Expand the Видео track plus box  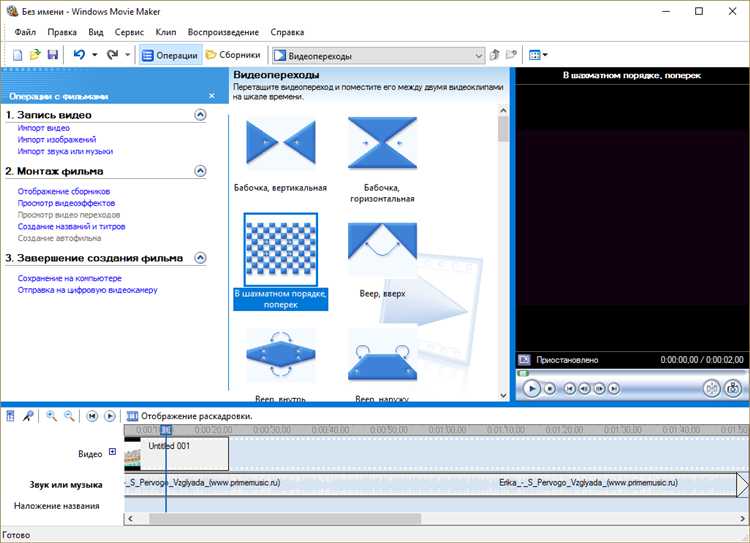coord(112,453)
